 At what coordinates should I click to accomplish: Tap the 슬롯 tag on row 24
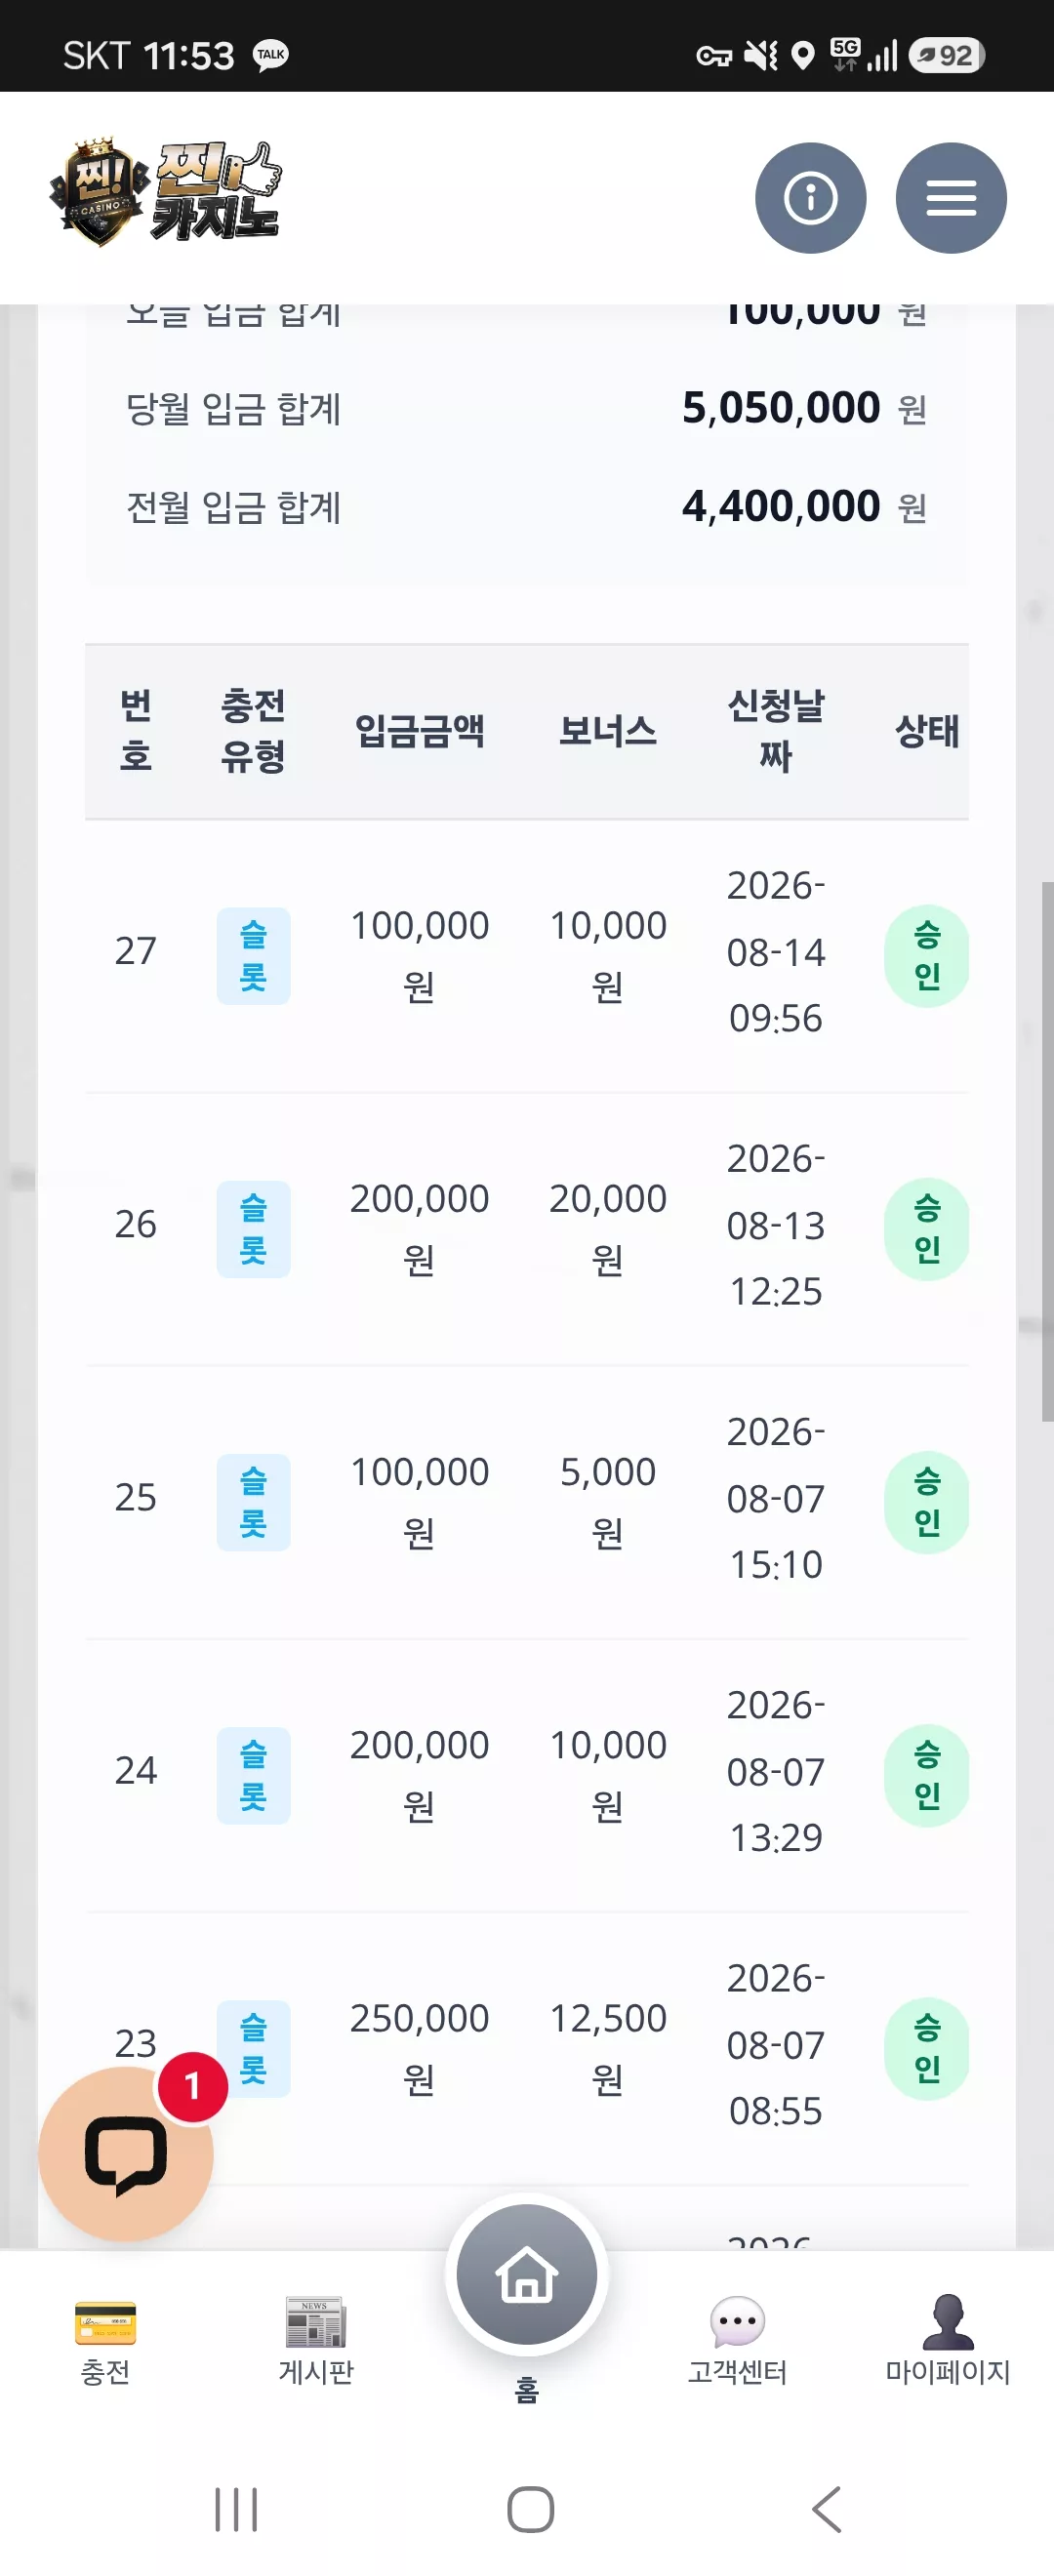(x=253, y=1776)
